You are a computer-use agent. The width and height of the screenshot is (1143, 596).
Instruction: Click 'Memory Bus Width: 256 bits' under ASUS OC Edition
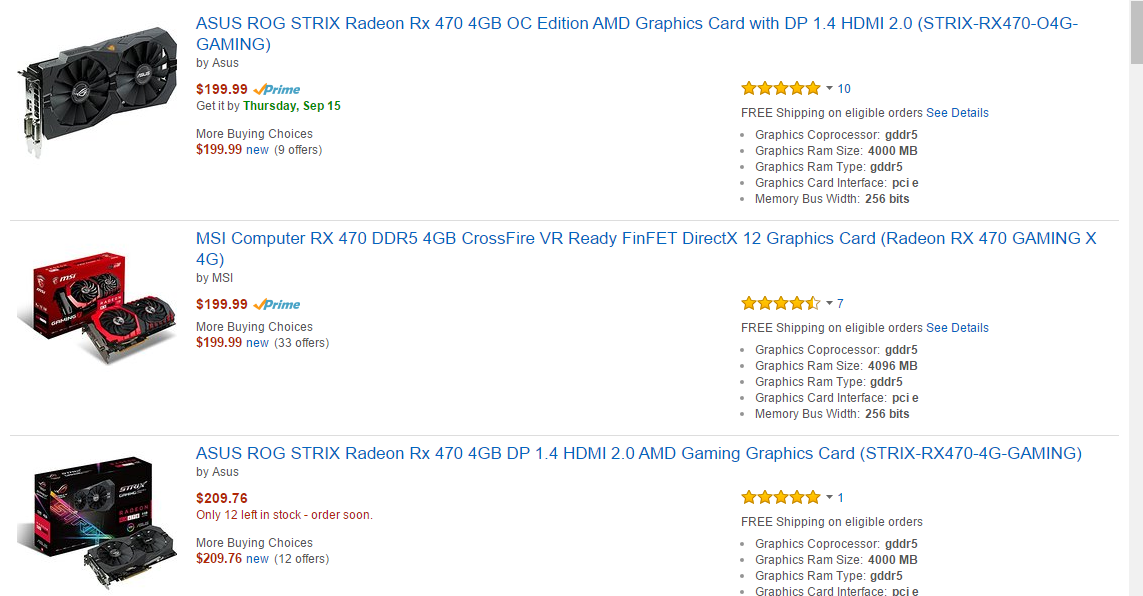click(x=832, y=199)
